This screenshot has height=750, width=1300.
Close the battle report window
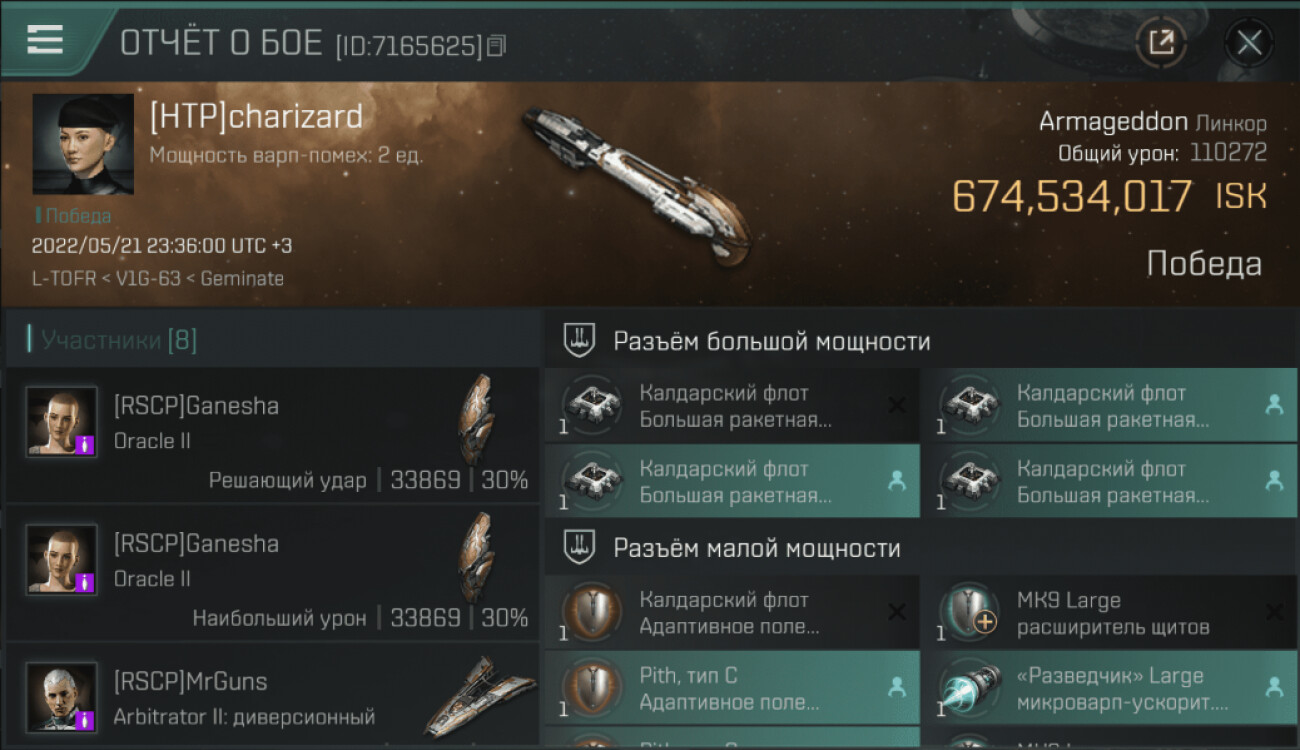[1249, 42]
